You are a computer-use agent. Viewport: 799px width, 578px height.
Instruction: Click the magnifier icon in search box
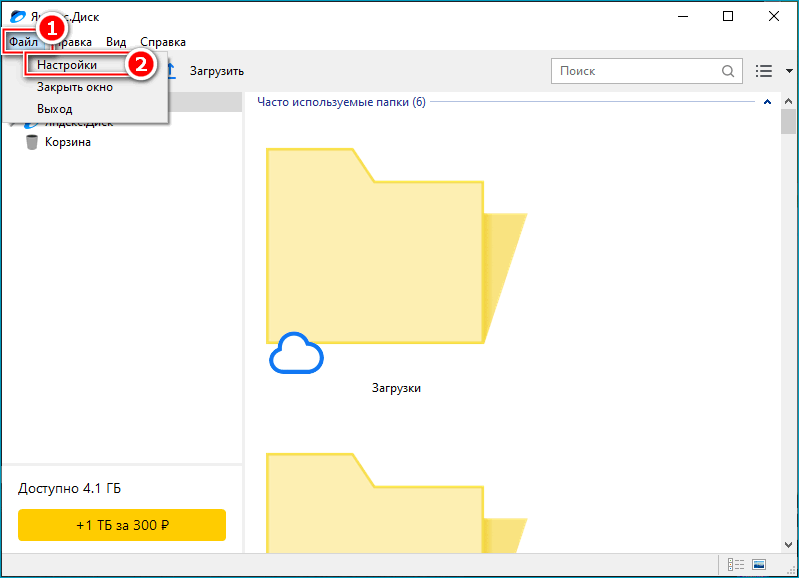(x=728, y=71)
